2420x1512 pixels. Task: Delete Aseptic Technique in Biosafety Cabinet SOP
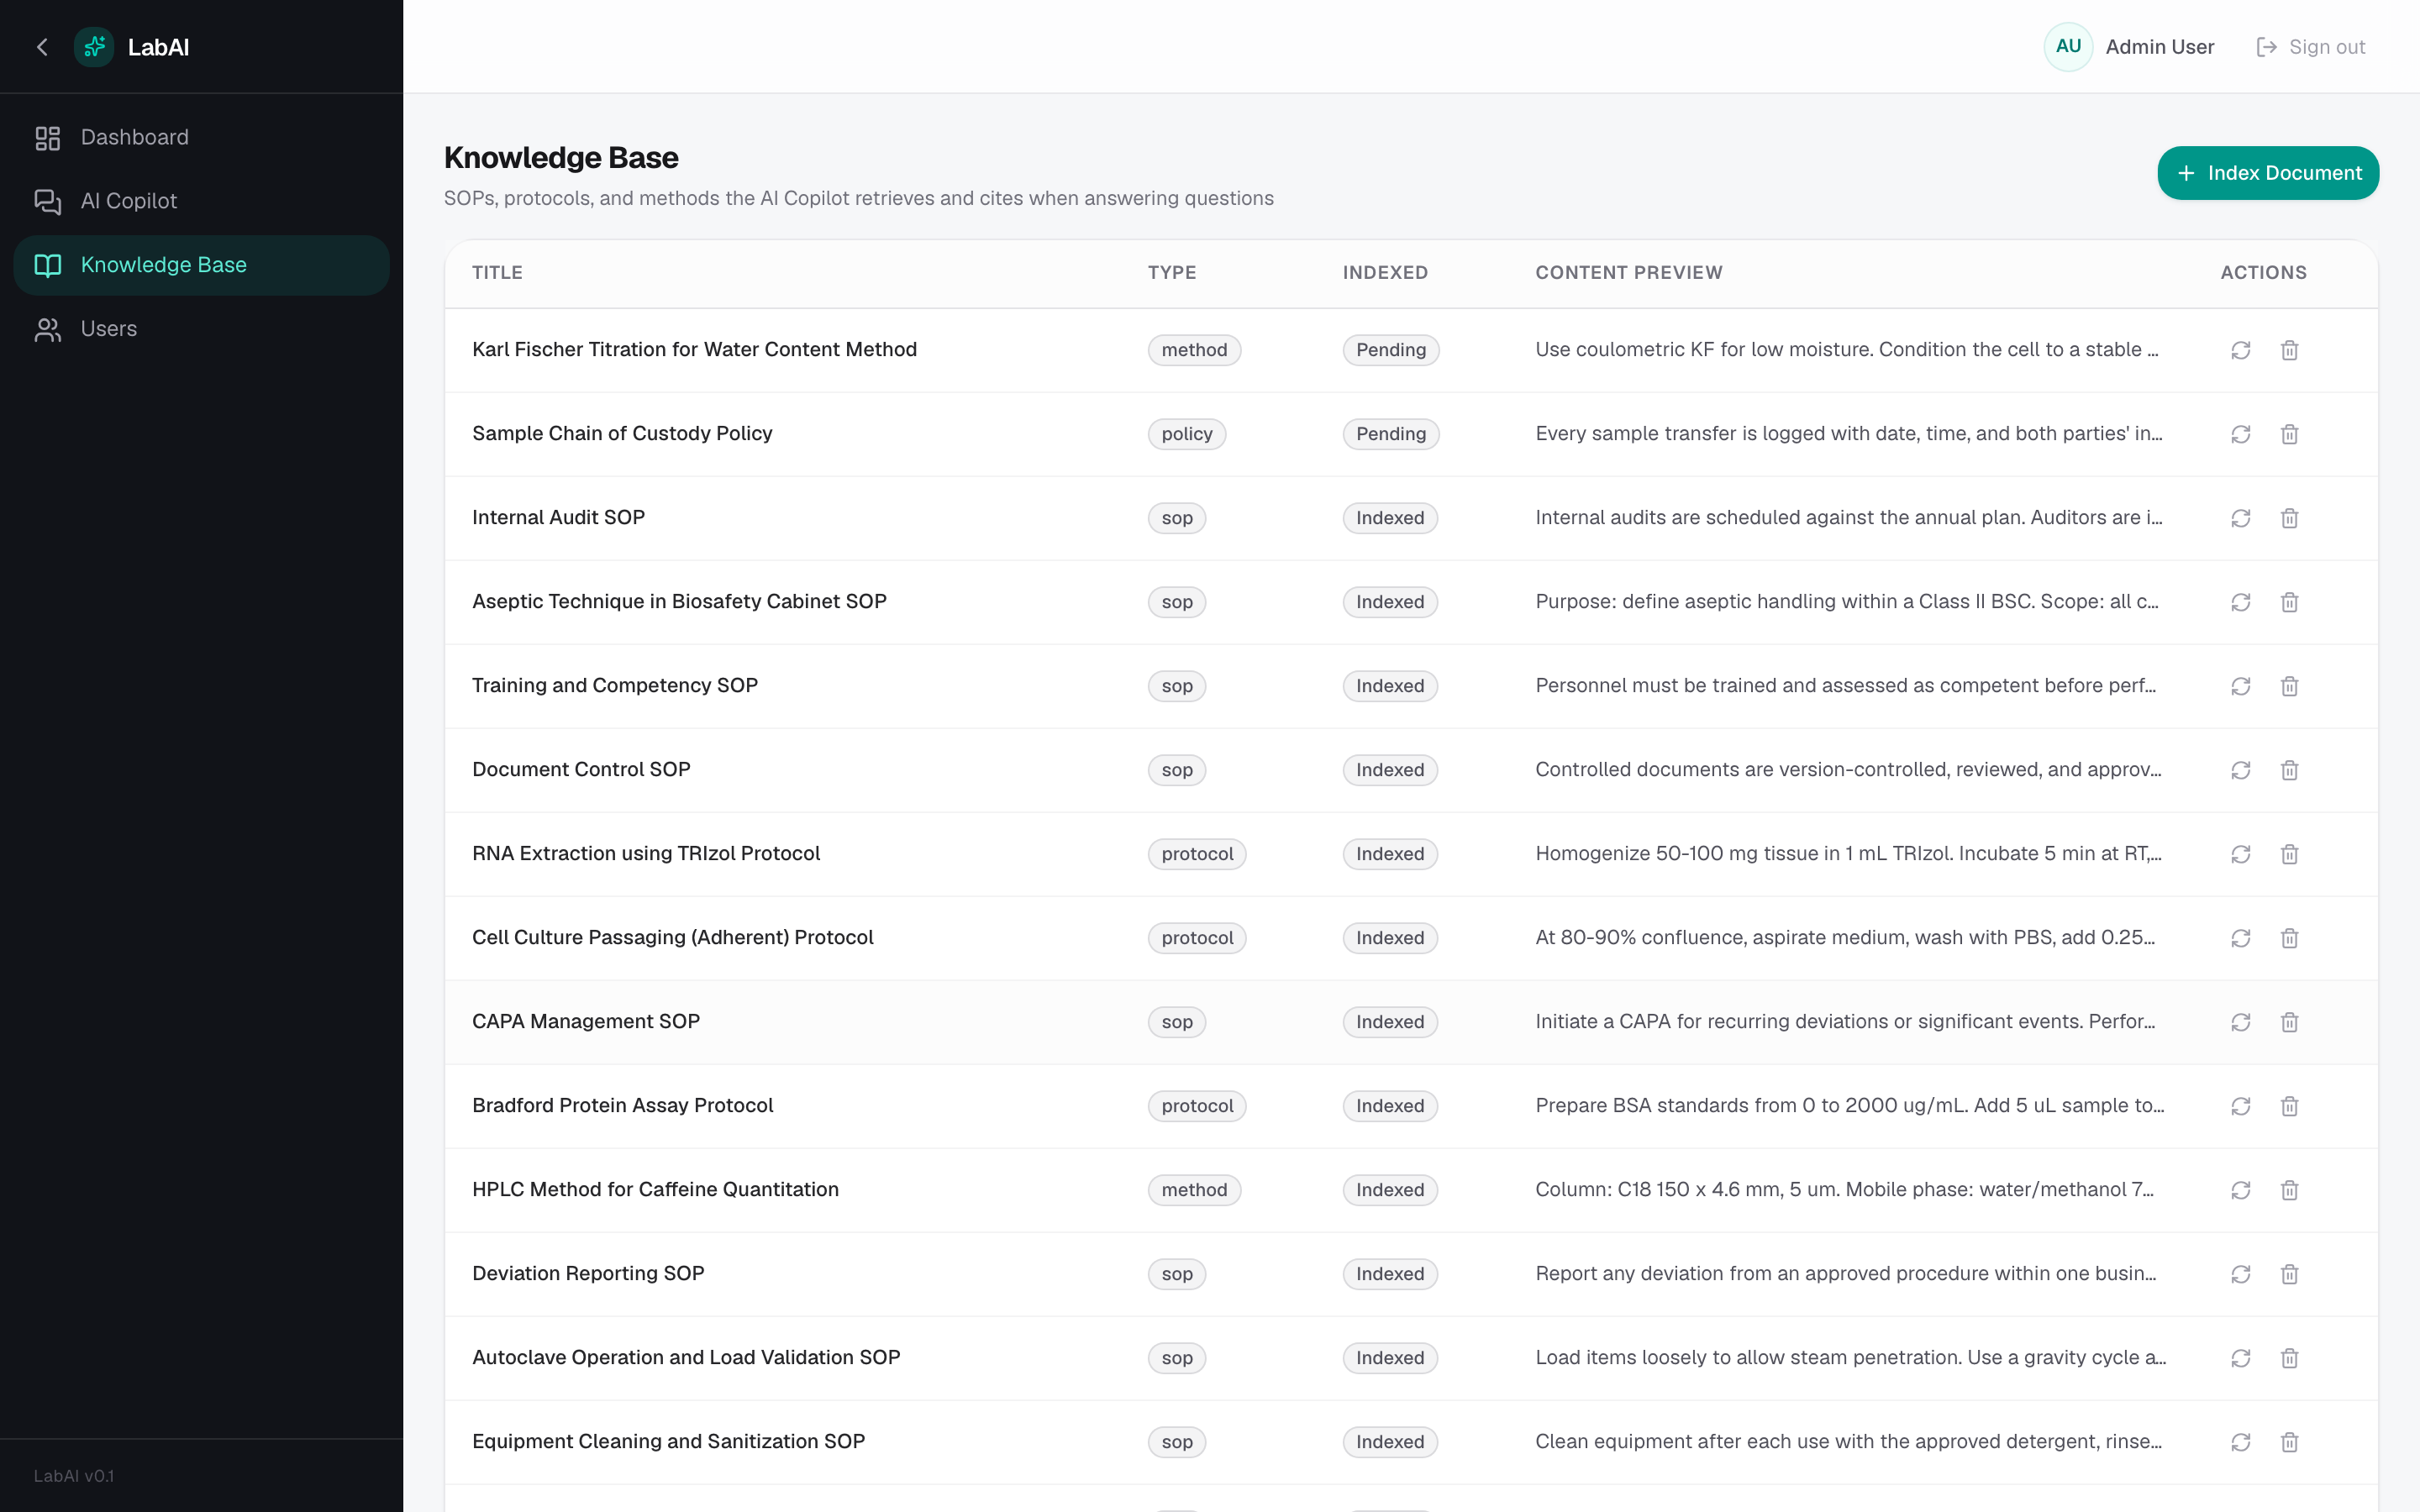pyautogui.click(x=2289, y=602)
